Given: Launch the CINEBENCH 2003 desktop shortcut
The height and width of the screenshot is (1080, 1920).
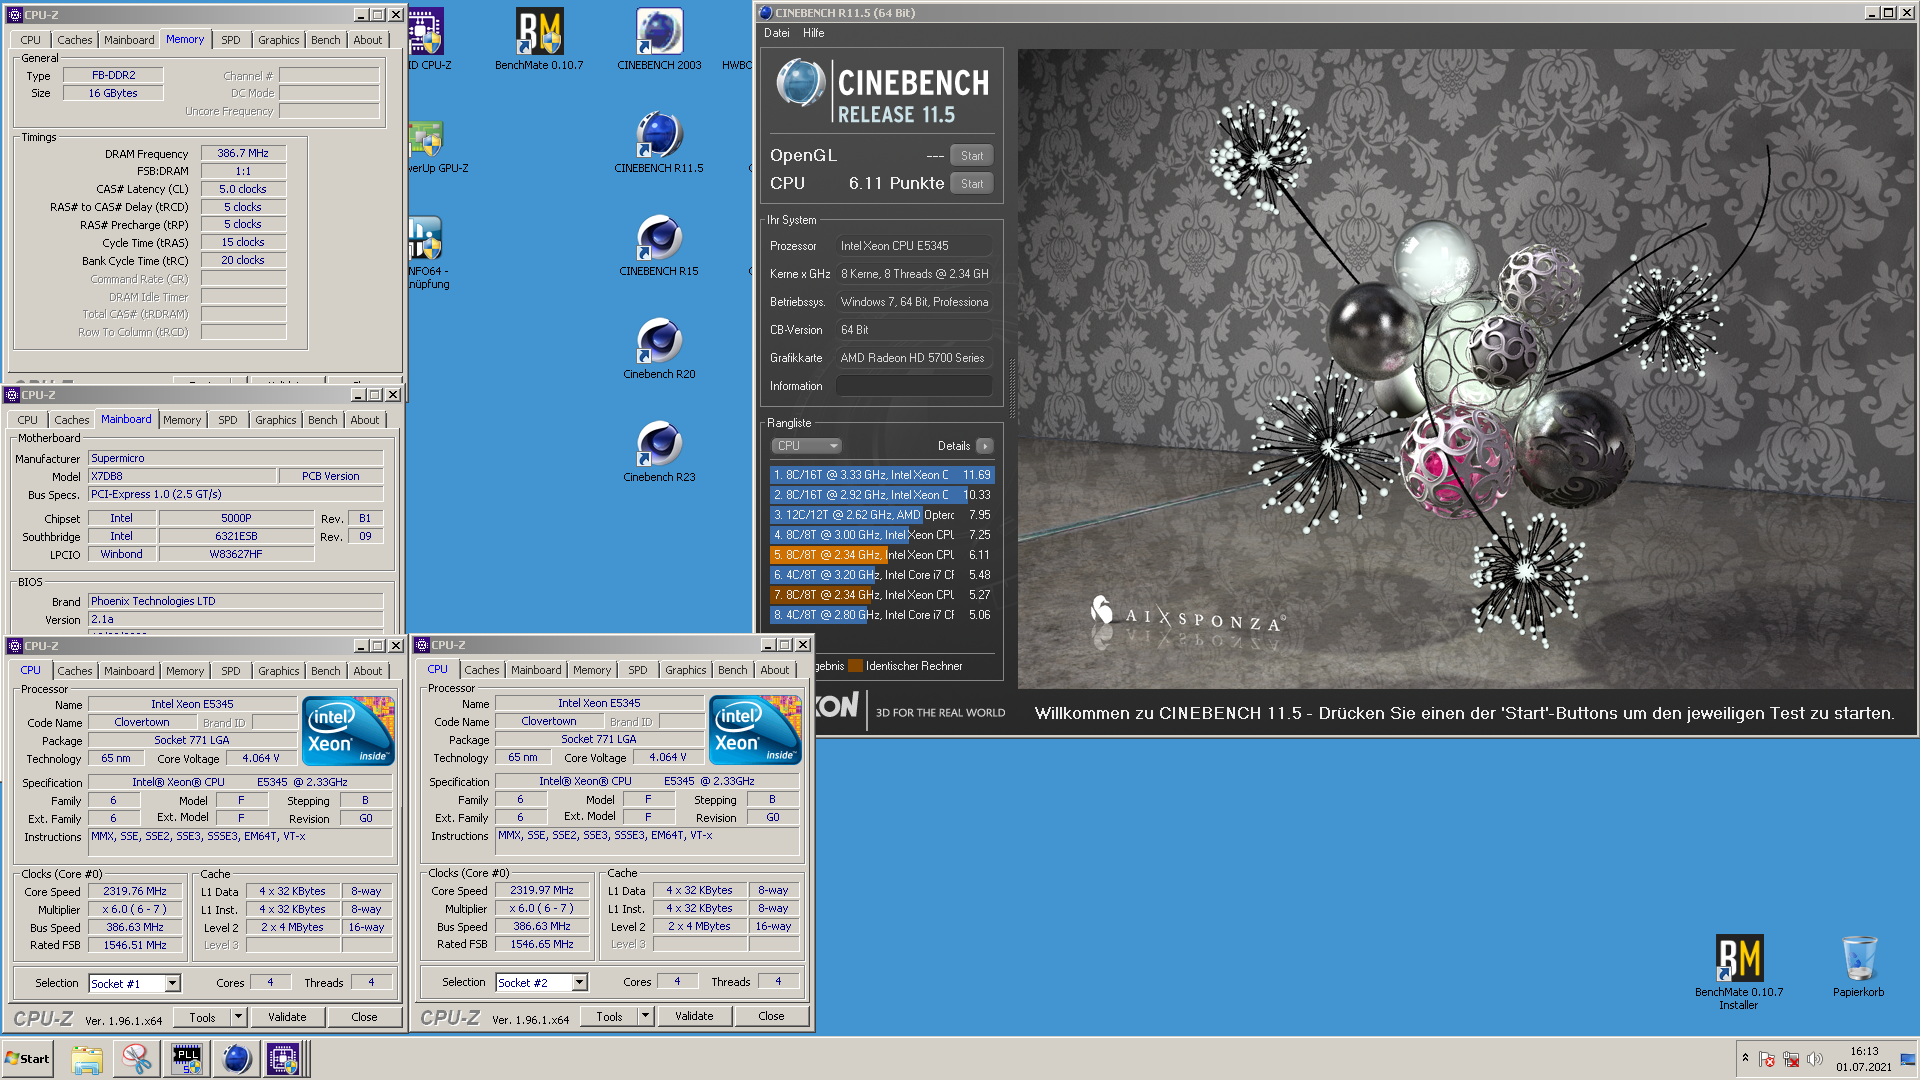Looking at the screenshot, I should pos(659,40).
